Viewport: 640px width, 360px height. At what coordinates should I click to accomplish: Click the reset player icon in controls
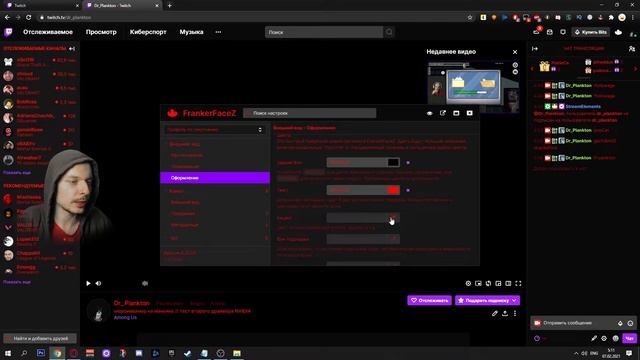coord(488,283)
